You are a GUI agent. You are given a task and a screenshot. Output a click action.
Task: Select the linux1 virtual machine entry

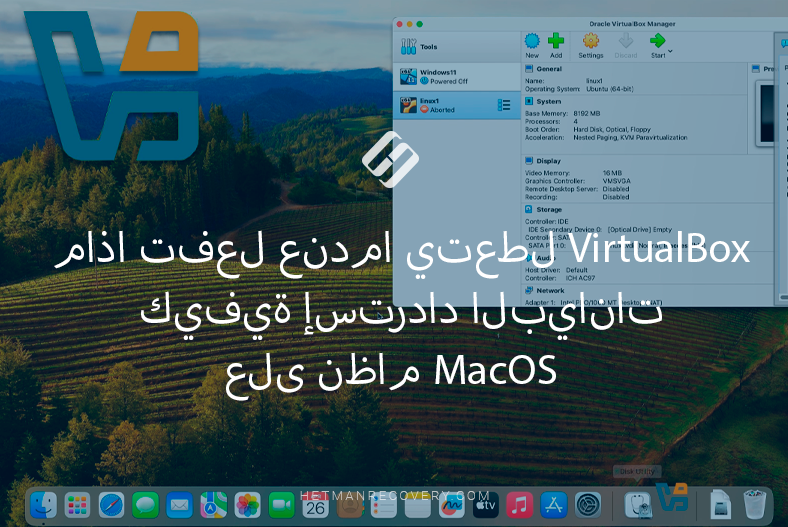point(456,105)
